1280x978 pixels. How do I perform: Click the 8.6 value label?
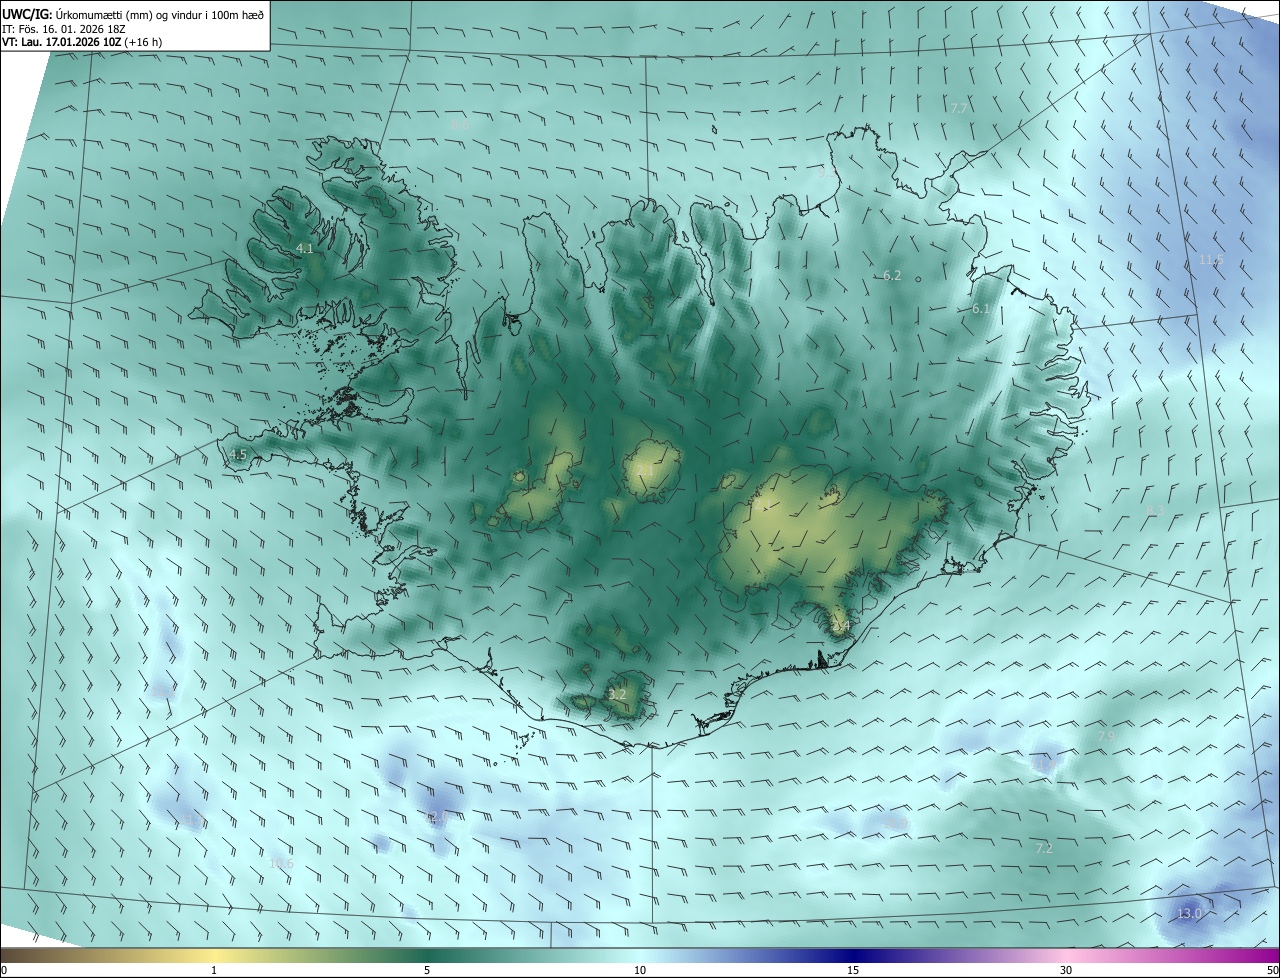point(458,125)
